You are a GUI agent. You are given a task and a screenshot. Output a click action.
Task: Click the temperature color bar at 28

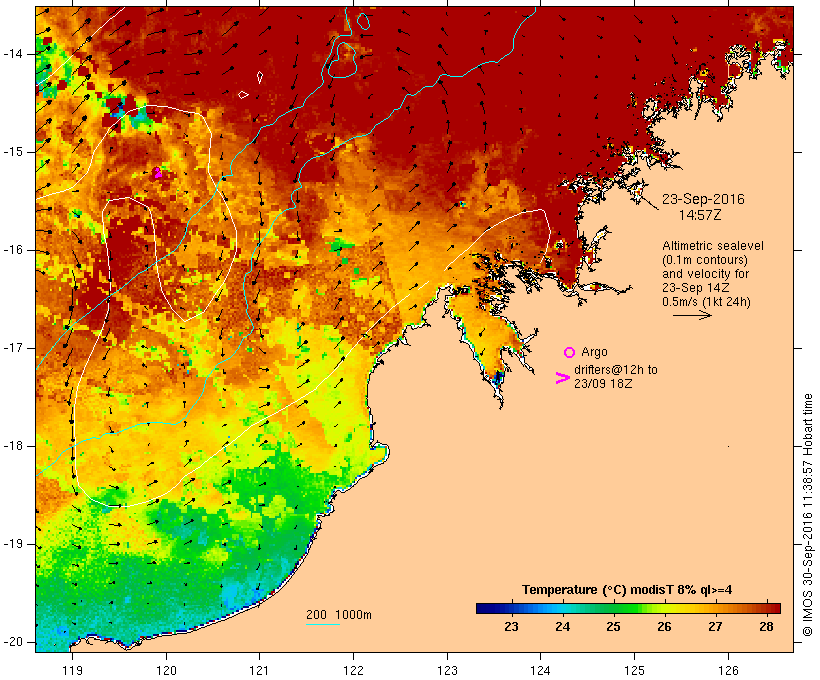click(x=766, y=608)
